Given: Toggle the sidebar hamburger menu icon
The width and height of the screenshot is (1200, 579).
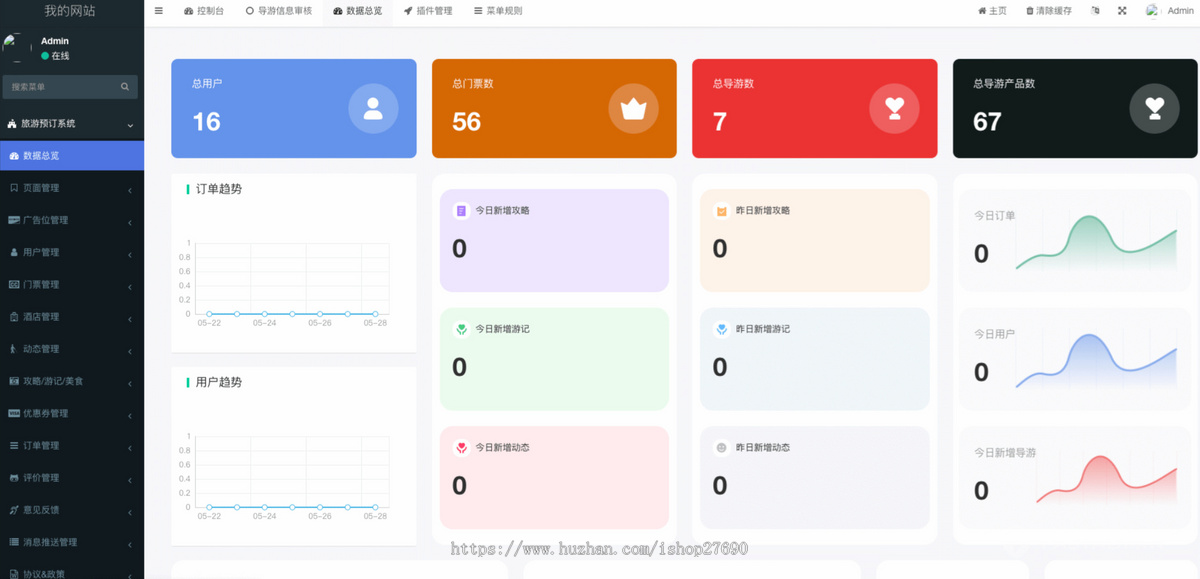Looking at the screenshot, I should click(158, 11).
